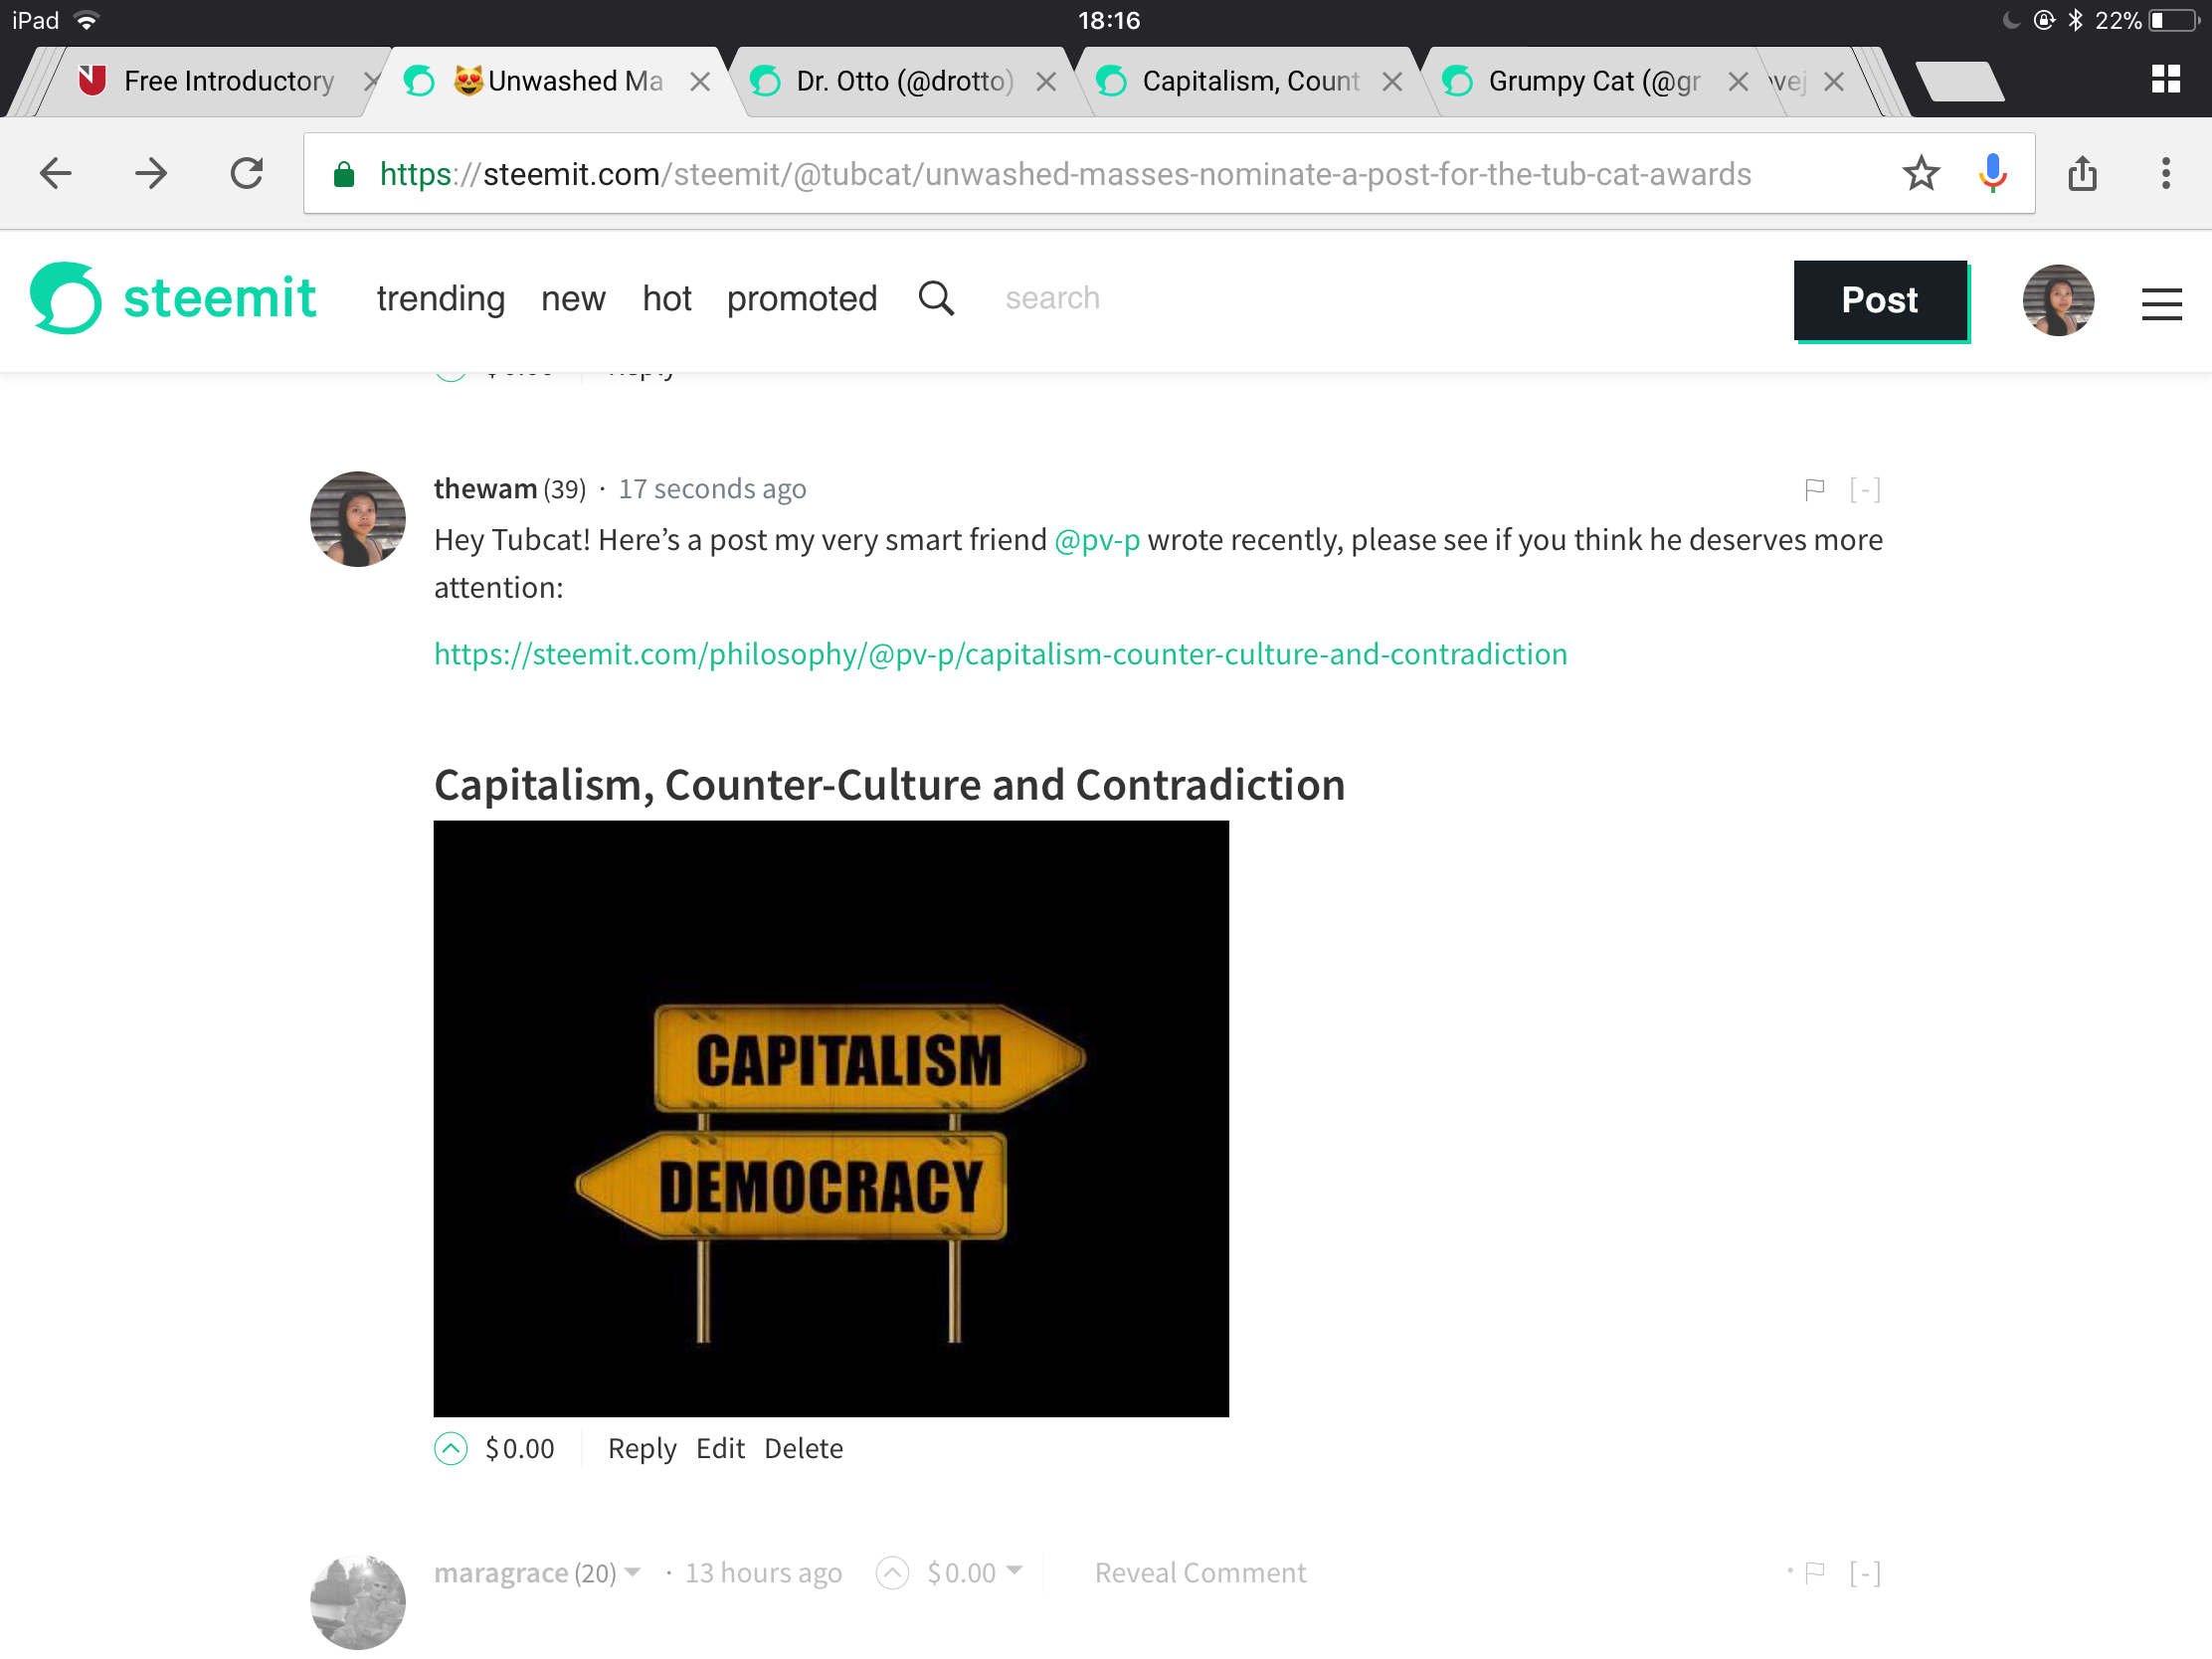Tap the voice search microphone icon
The height and width of the screenshot is (1659, 2212).
click(x=1992, y=174)
